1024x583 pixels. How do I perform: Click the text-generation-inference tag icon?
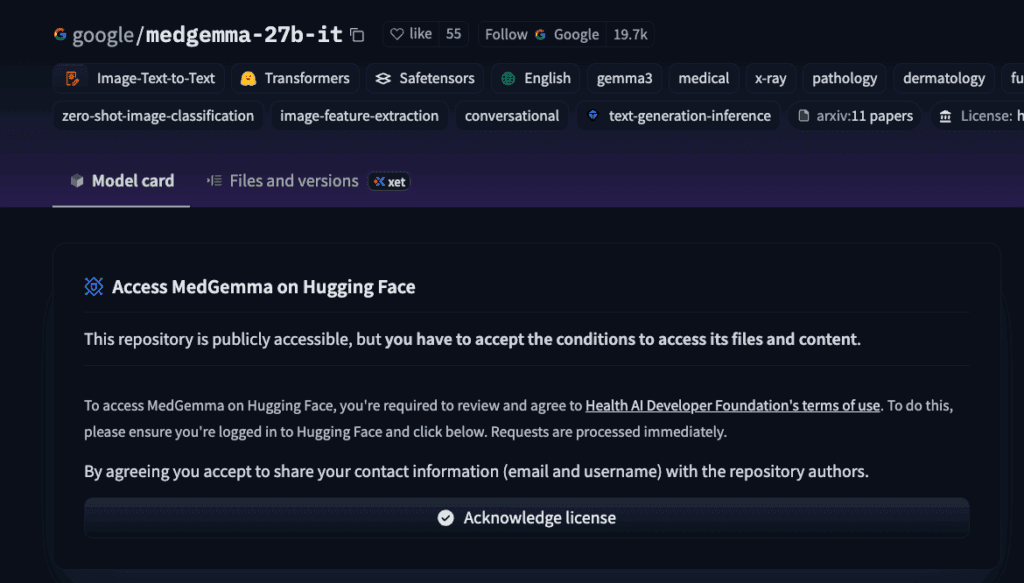click(593, 115)
